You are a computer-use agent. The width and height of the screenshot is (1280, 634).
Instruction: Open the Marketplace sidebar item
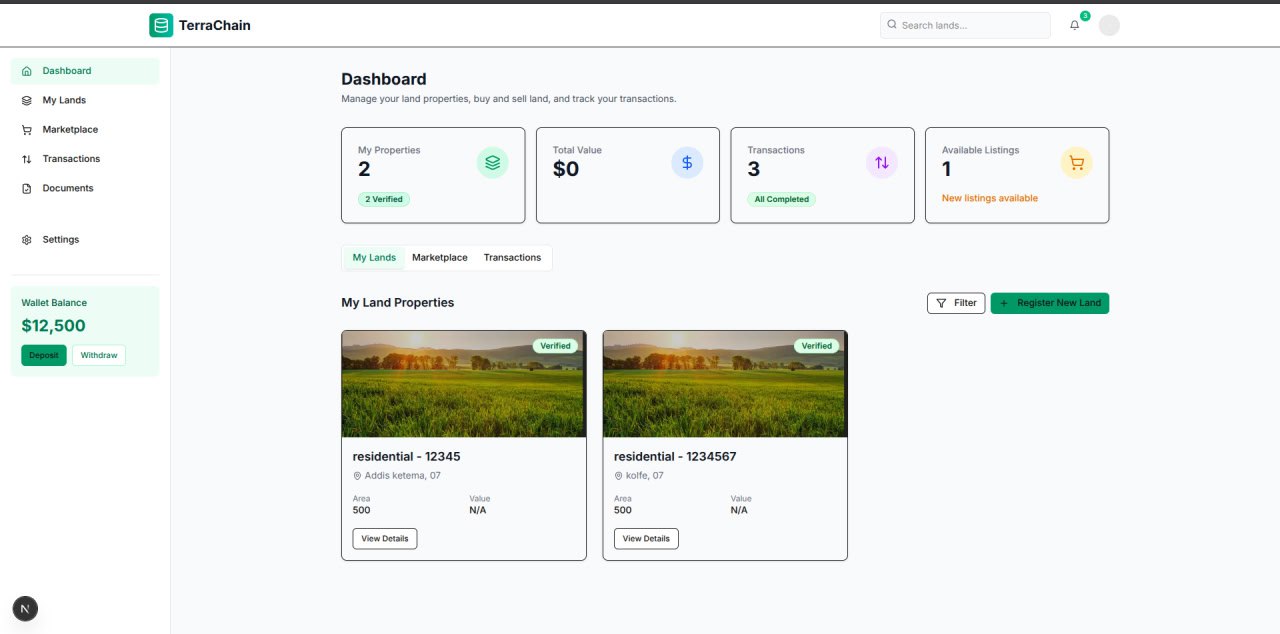pos(69,129)
